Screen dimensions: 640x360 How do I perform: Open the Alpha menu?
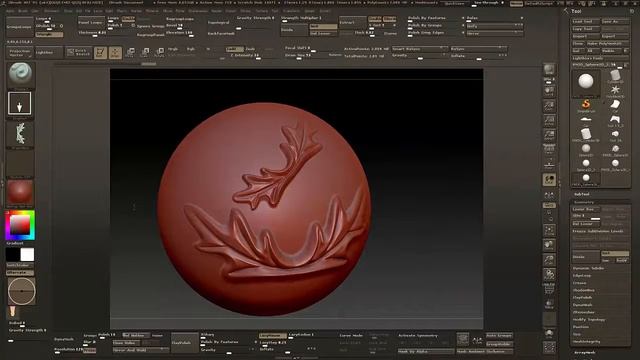tap(10, 11)
